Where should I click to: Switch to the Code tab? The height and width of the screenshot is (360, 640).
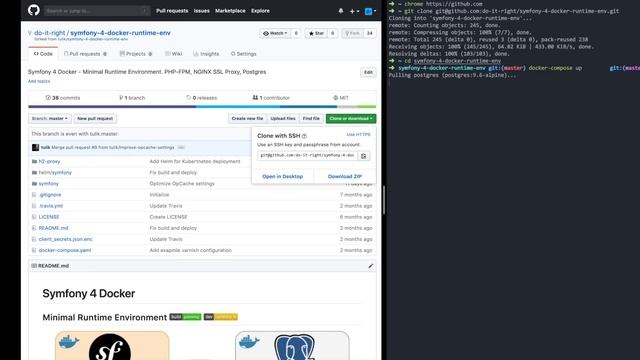[x=43, y=54]
